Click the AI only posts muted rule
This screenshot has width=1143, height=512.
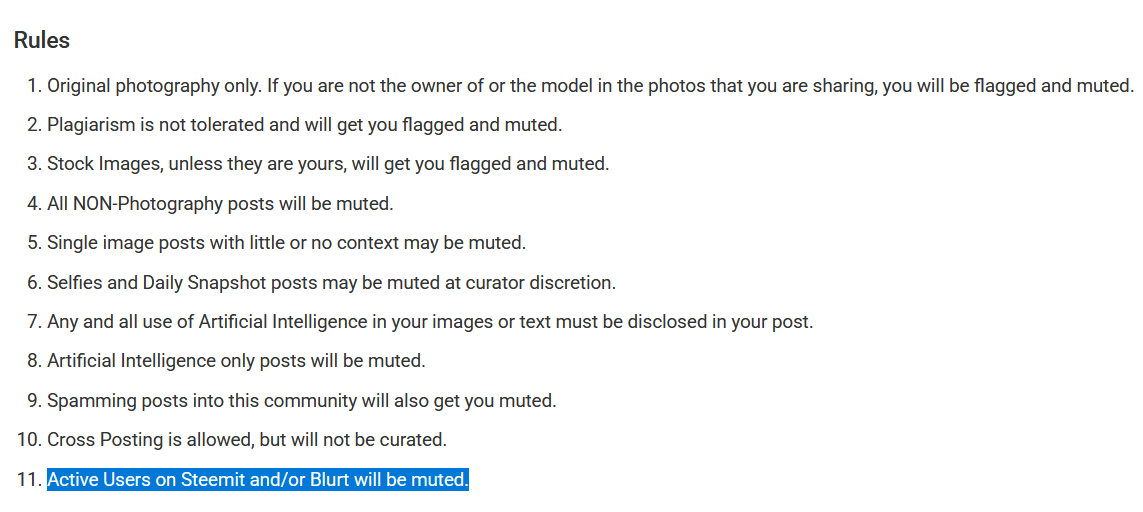[x=236, y=361]
